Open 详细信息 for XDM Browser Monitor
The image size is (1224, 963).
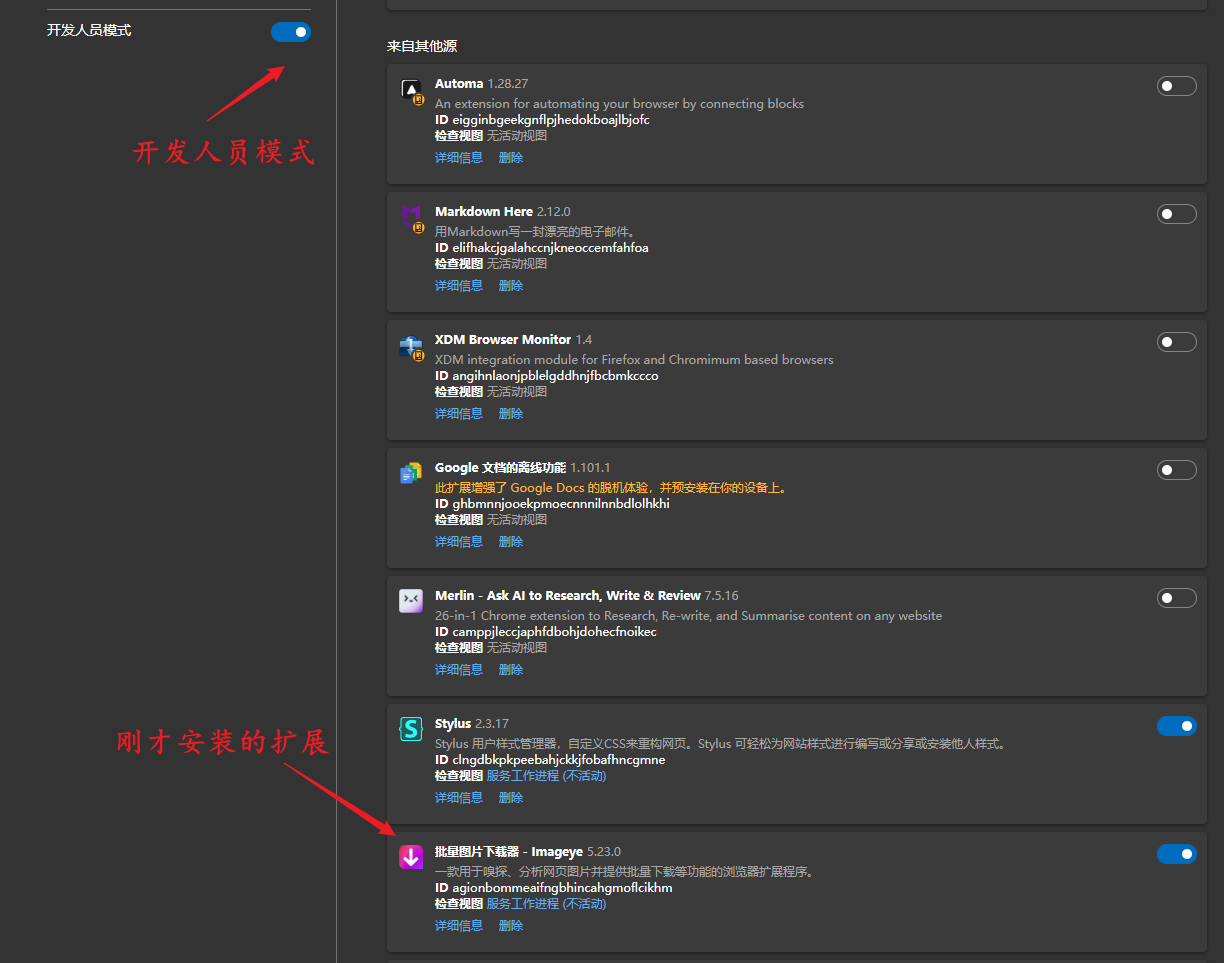(459, 414)
